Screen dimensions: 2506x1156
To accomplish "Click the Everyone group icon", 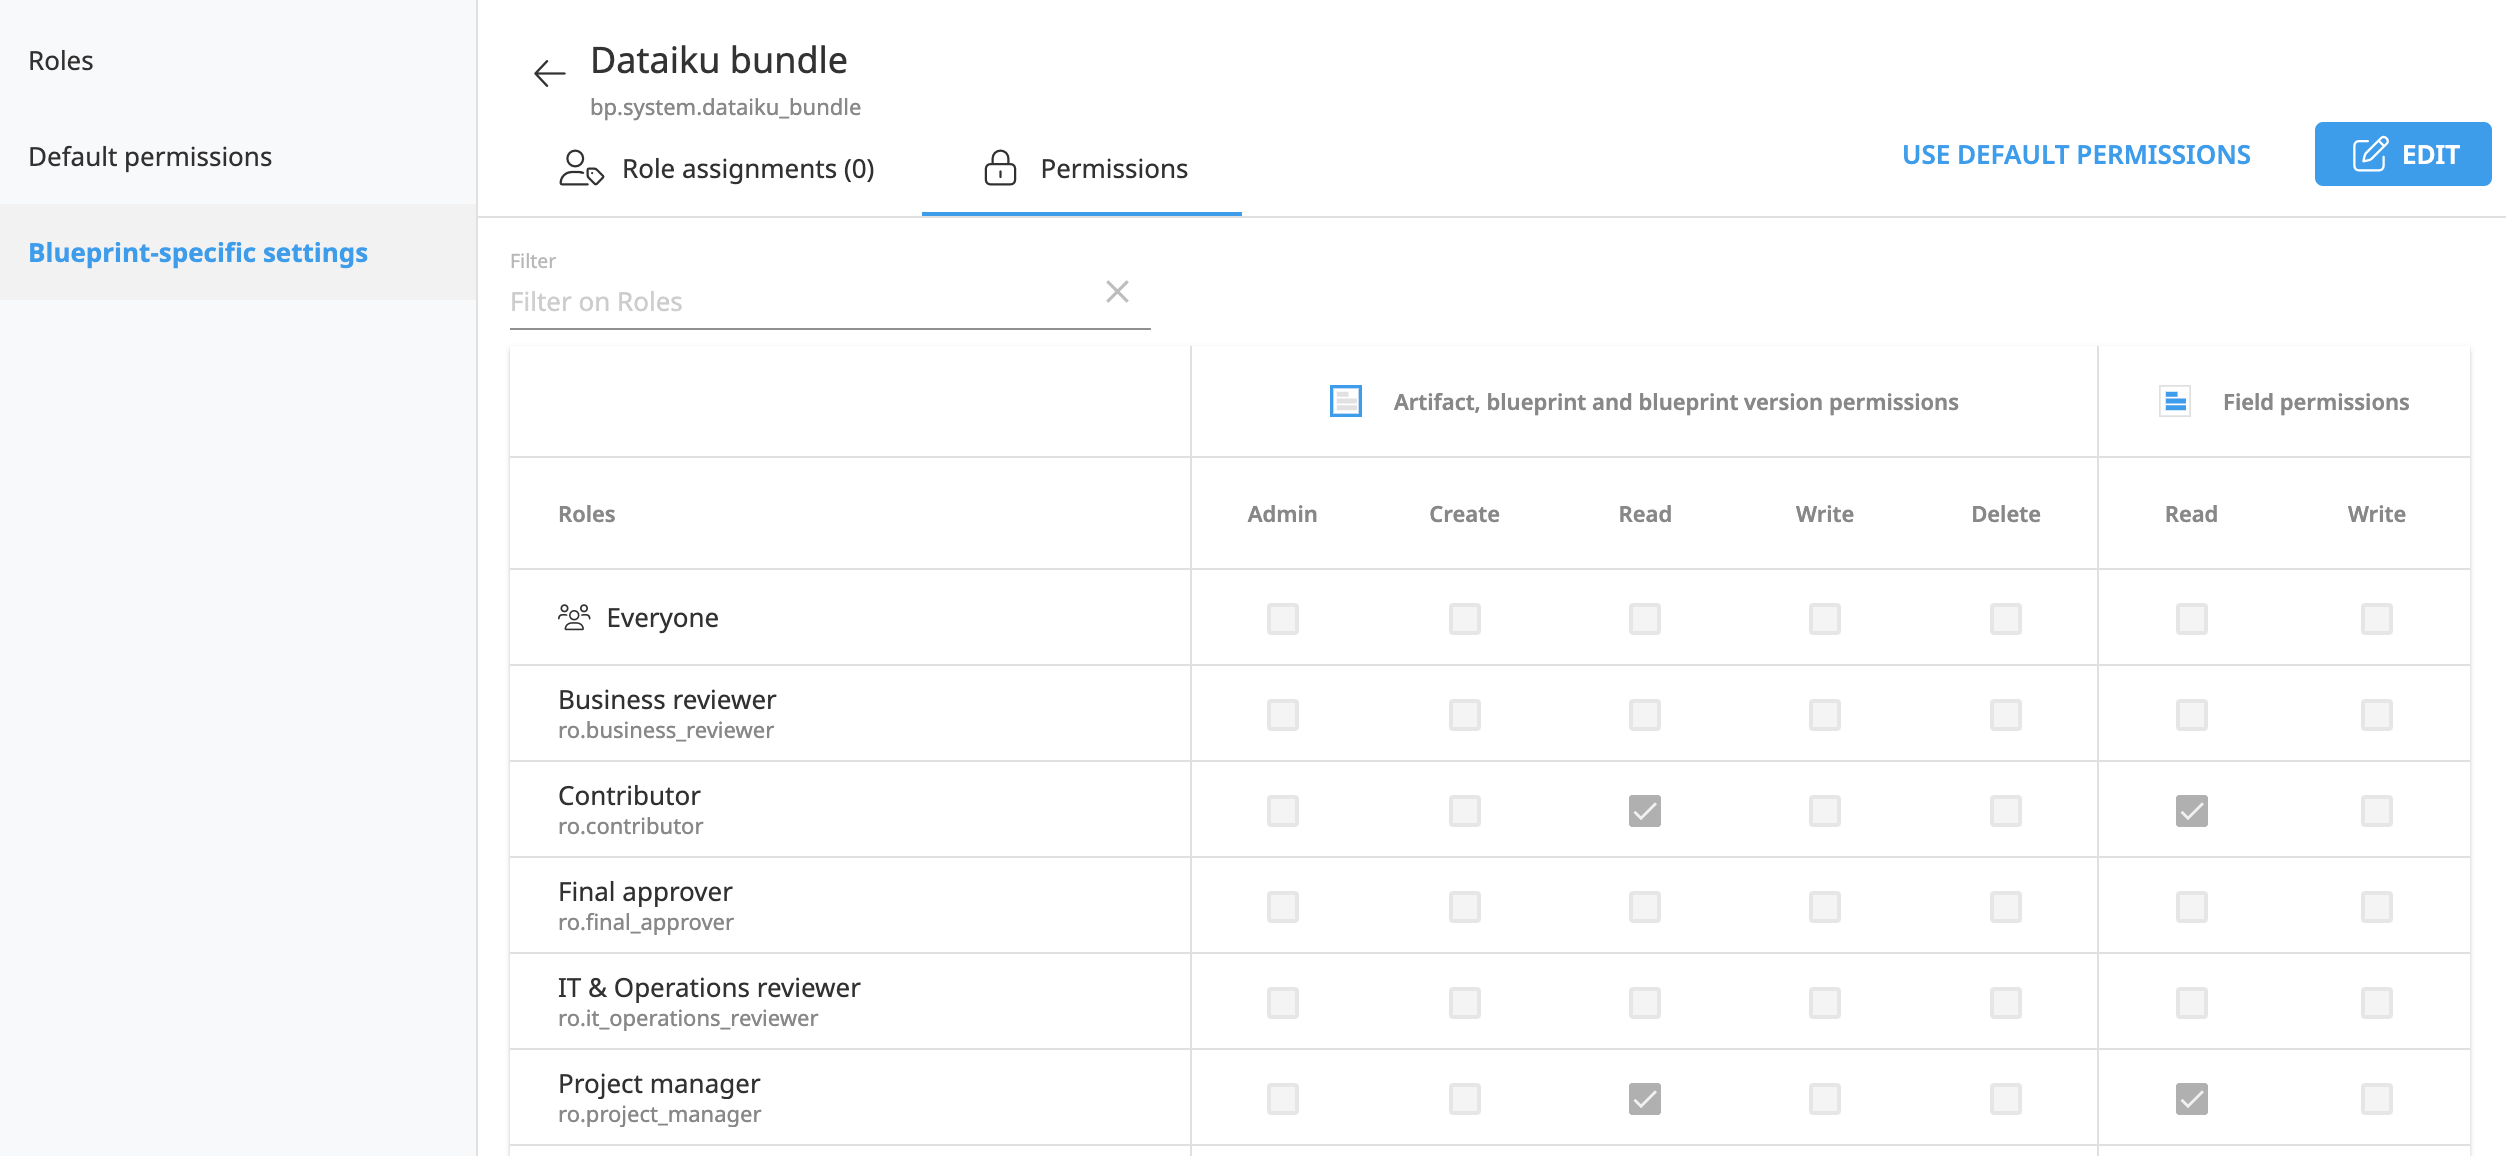I will tap(571, 616).
